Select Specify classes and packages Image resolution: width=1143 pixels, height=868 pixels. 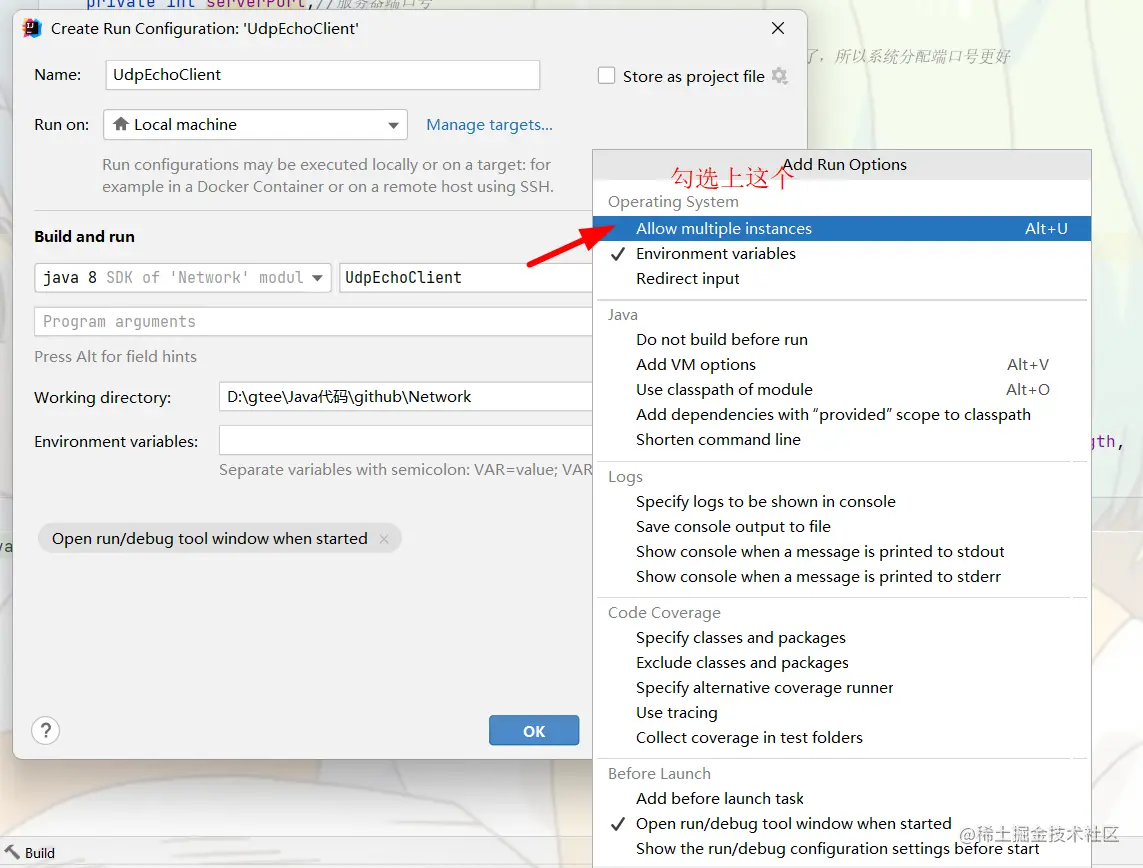coord(841,638)
